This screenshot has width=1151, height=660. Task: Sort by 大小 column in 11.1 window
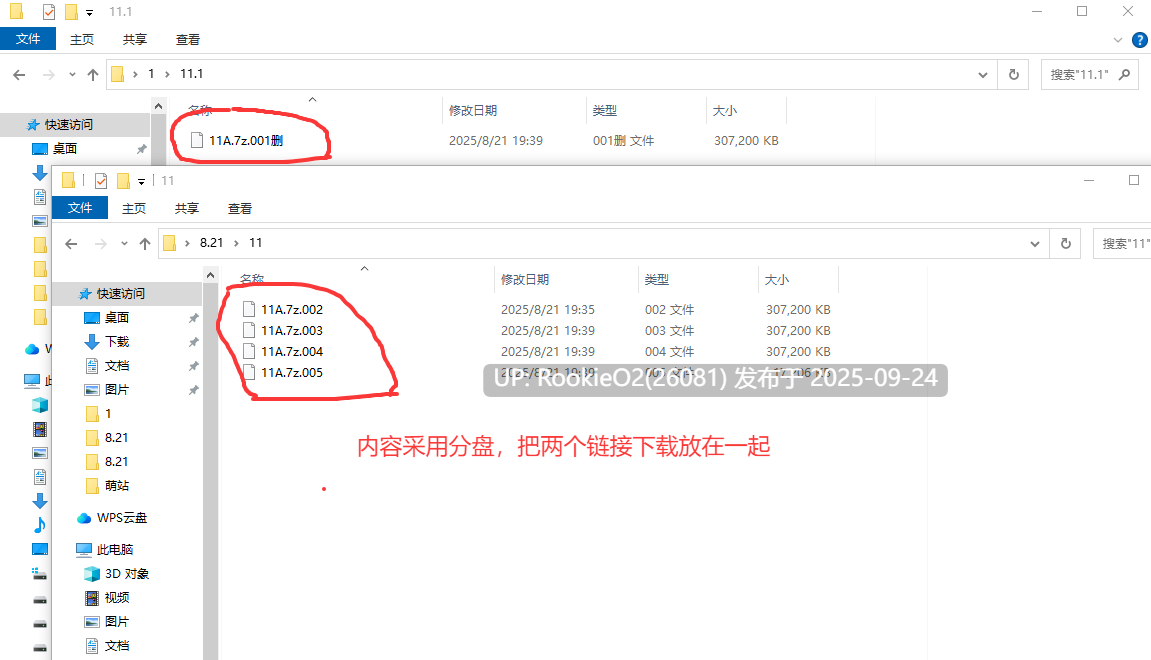coord(725,111)
